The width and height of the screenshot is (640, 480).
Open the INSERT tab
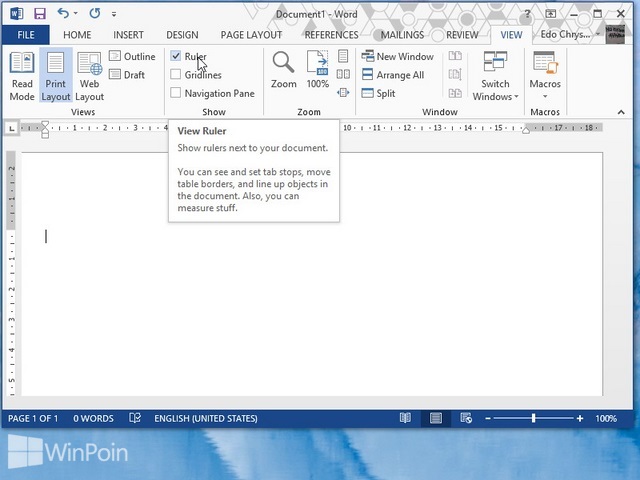128,35
